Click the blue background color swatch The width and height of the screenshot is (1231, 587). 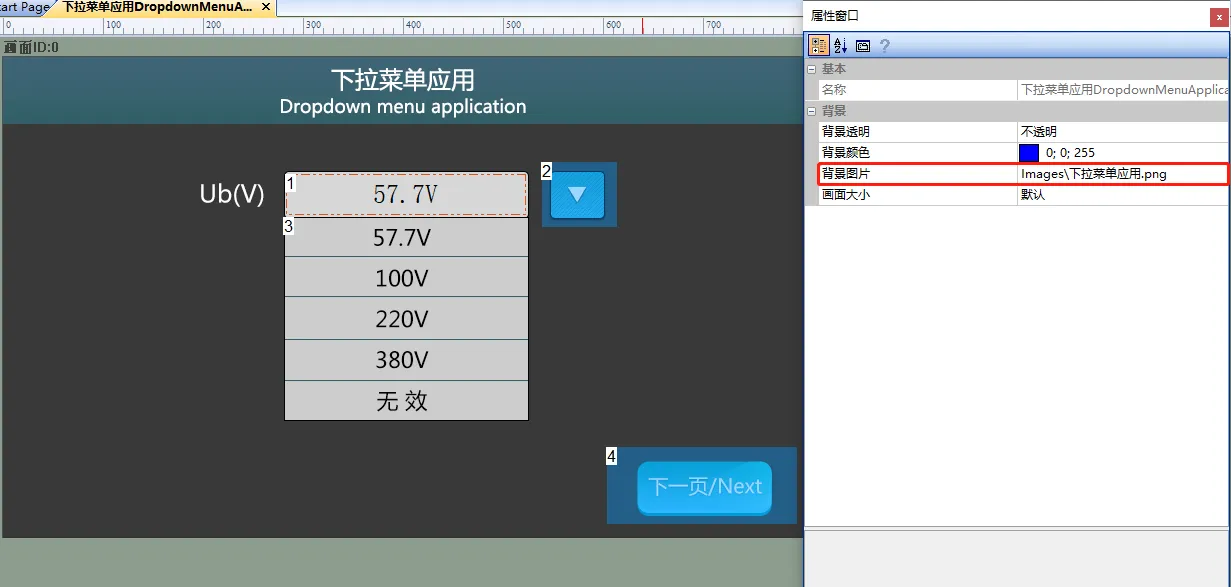(x=1029, y=152)
